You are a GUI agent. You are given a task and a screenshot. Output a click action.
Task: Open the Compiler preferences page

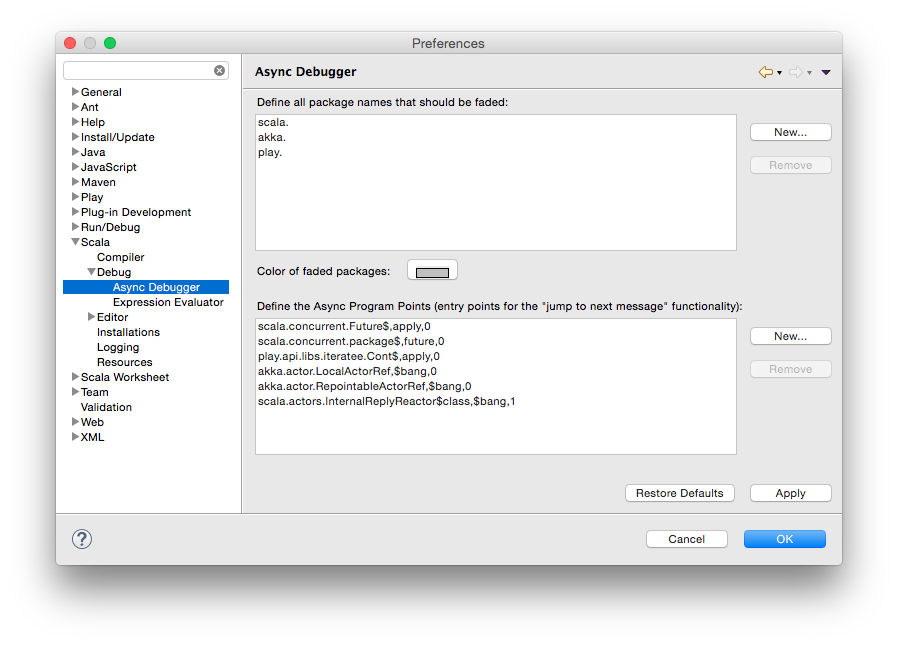click(x=120, y=257)
